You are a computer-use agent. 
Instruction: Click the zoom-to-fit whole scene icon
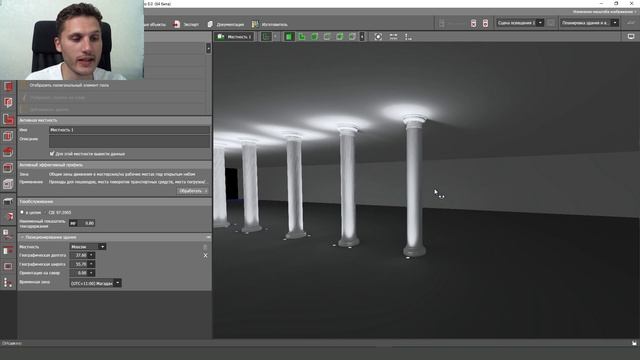click(x=378, y=37)
